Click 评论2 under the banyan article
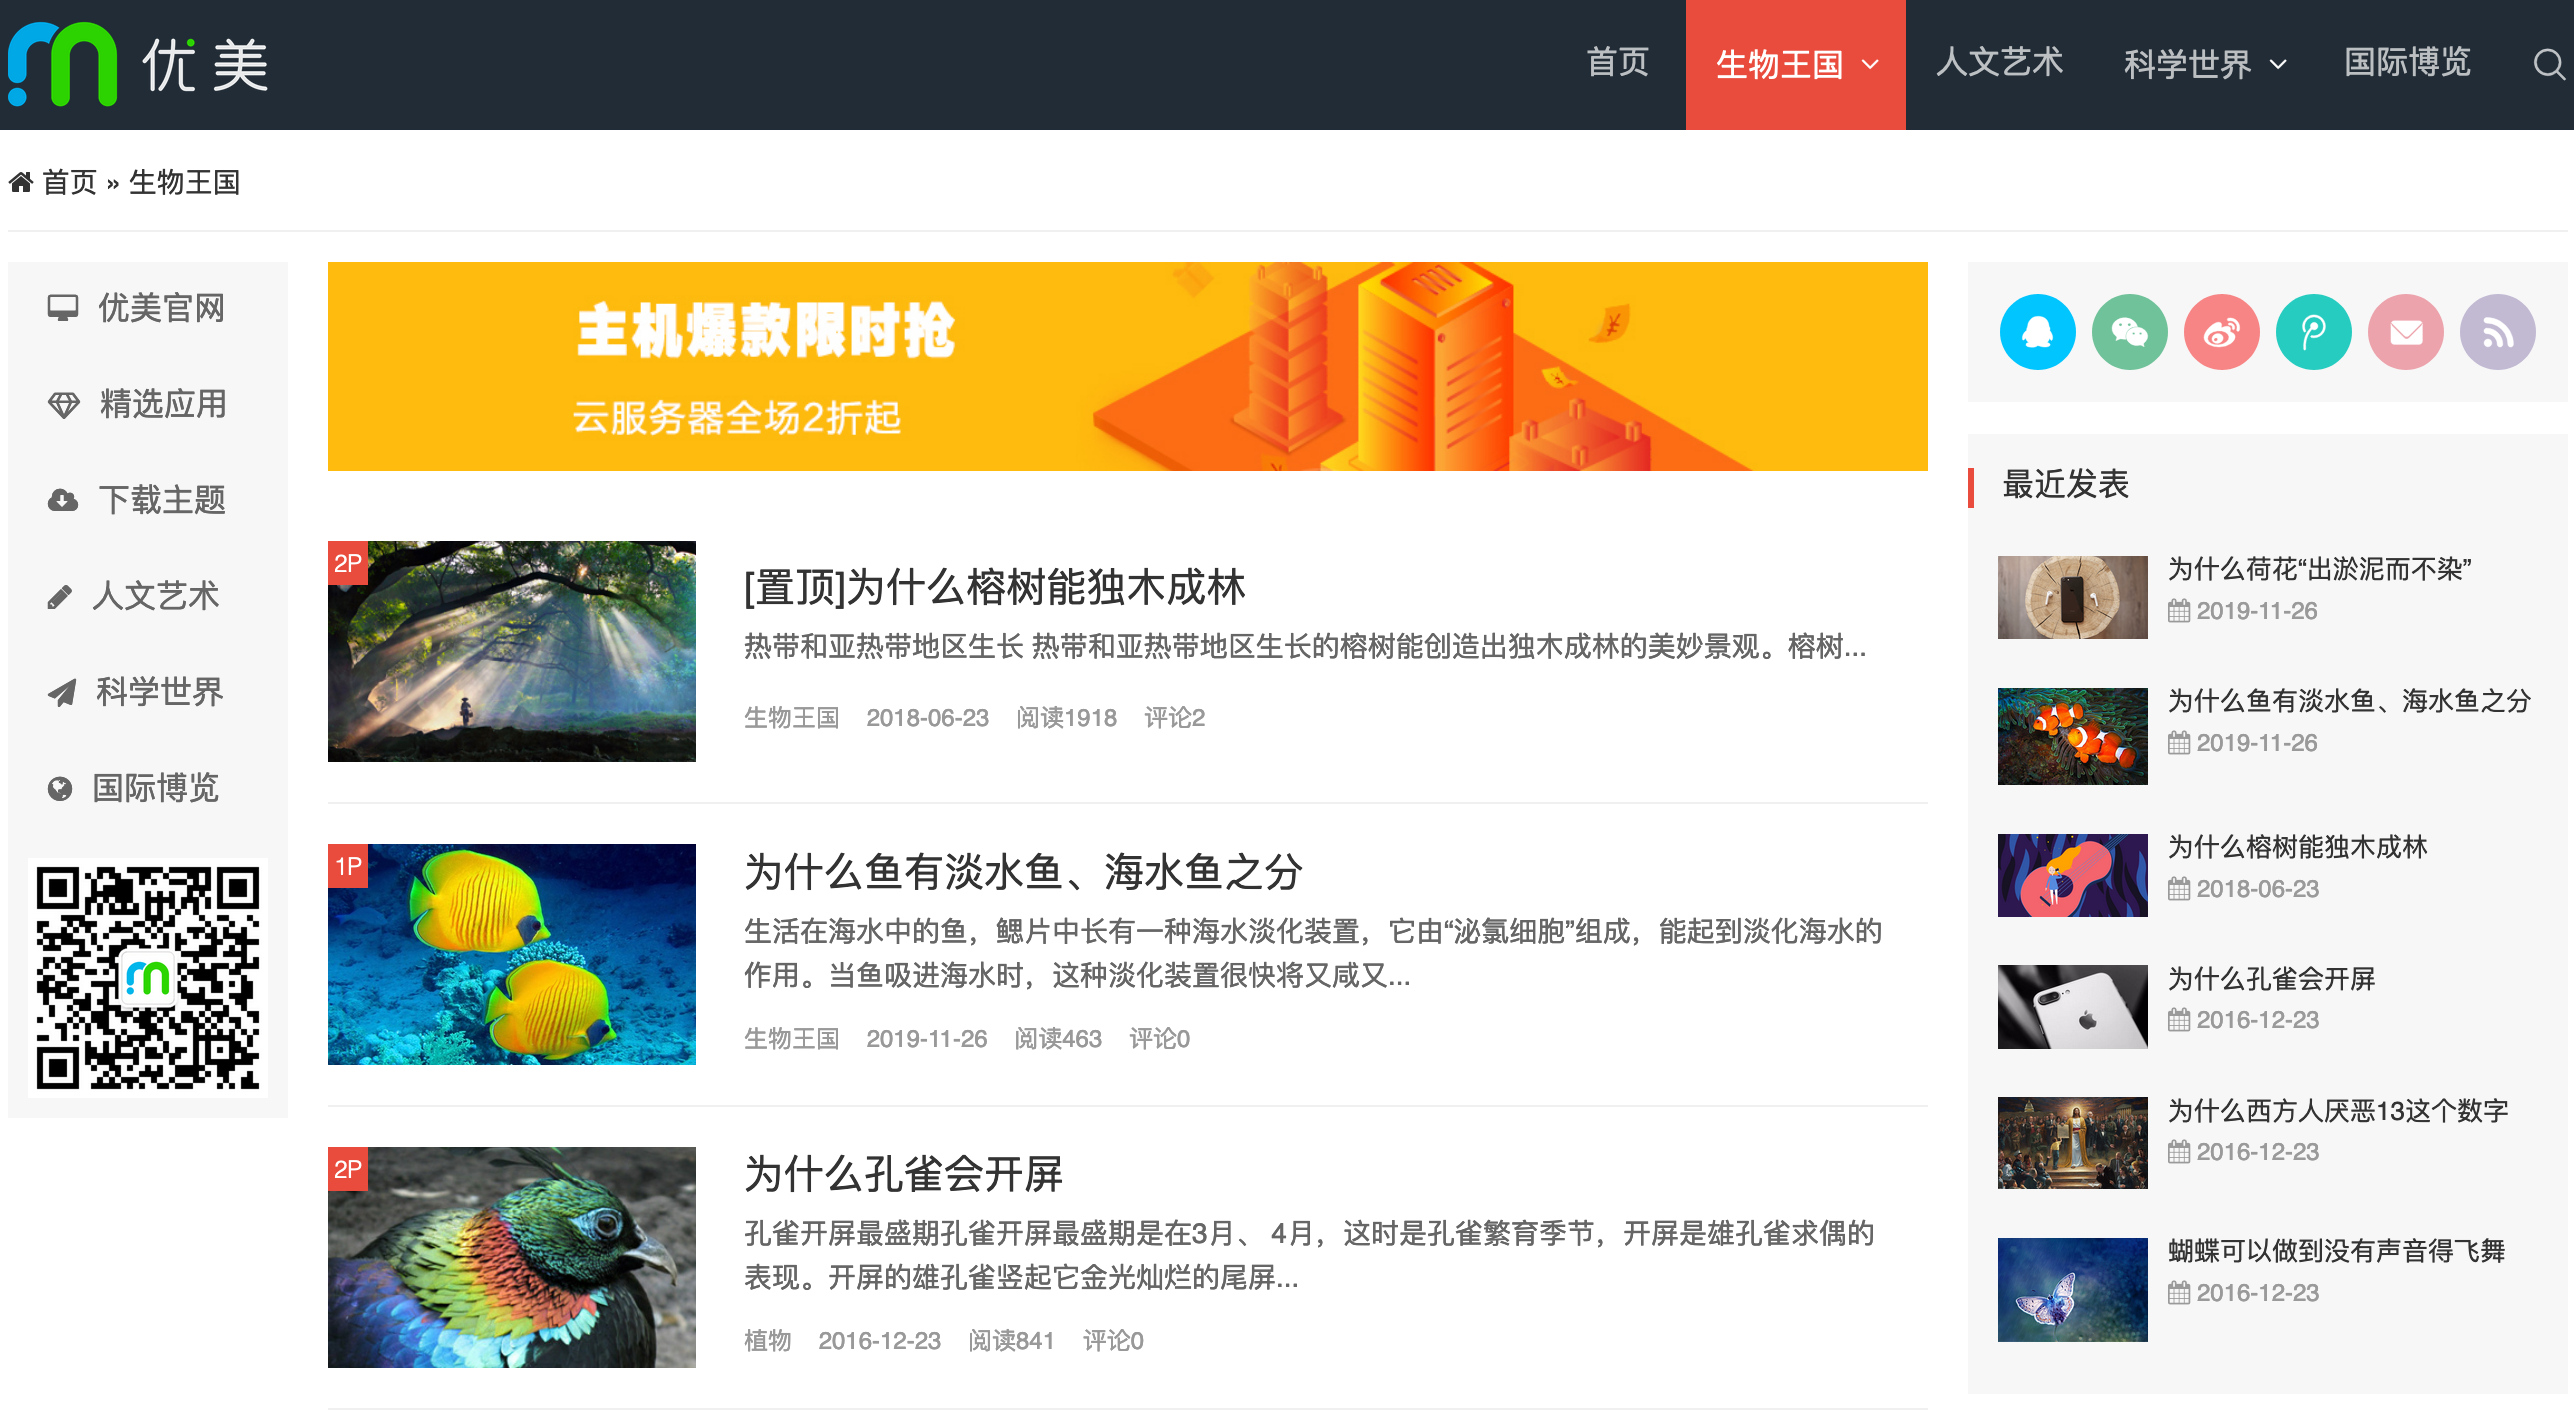 (x=1174, y=718)
